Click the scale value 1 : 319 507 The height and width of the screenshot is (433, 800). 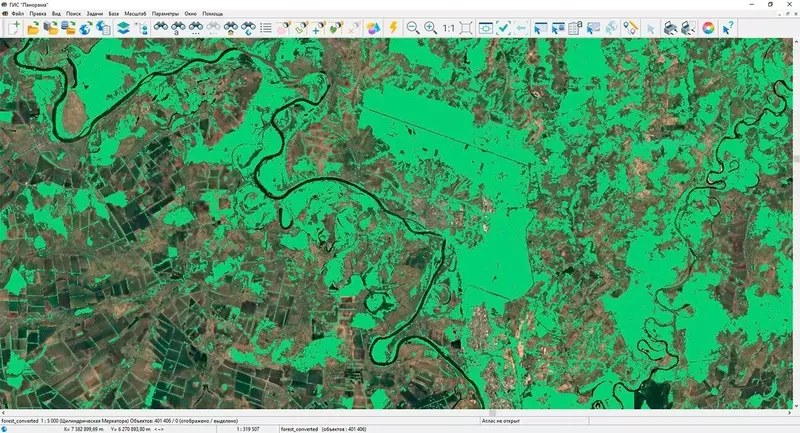click(246, 429)
